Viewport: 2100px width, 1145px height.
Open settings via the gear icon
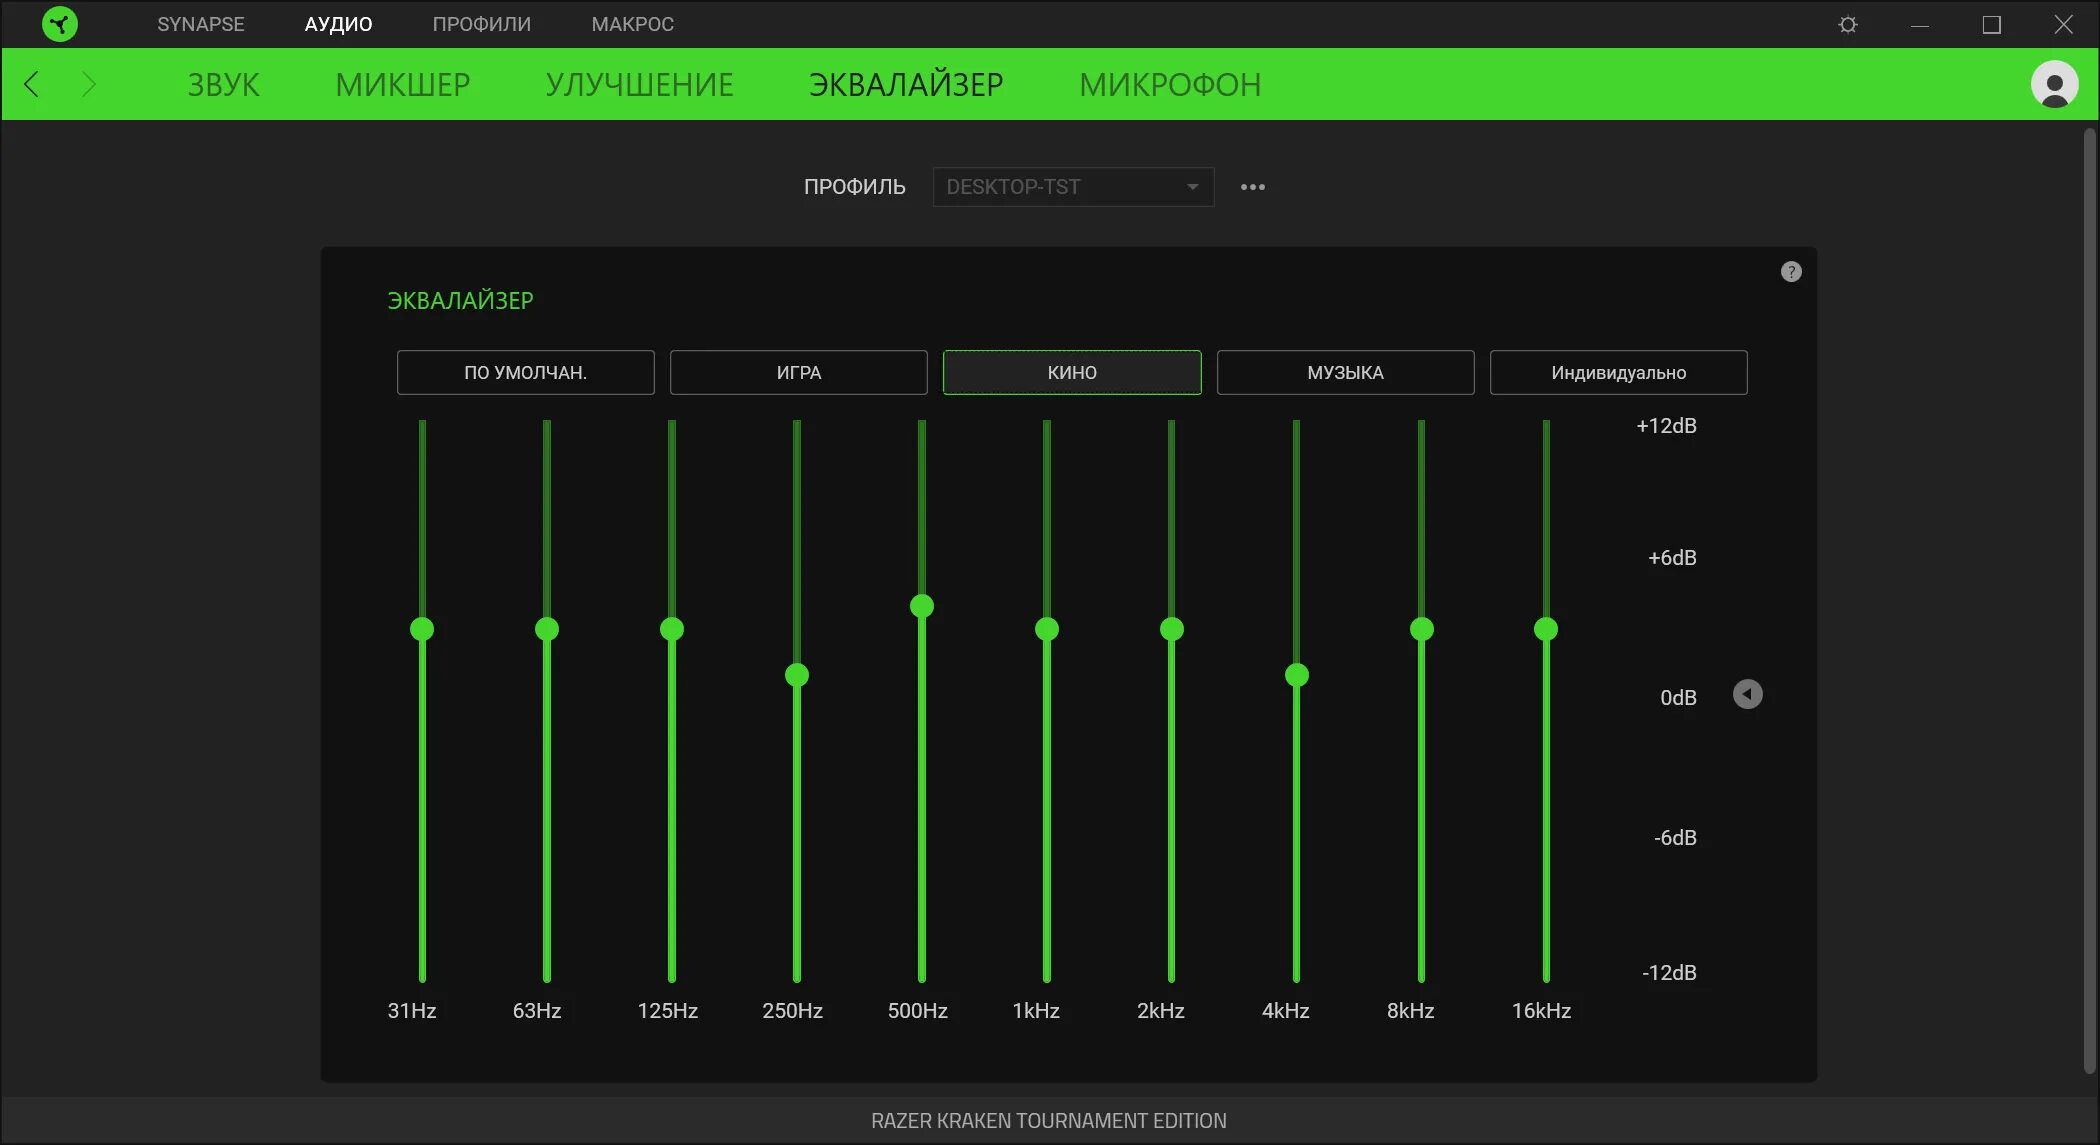[x=1847, y=24]
